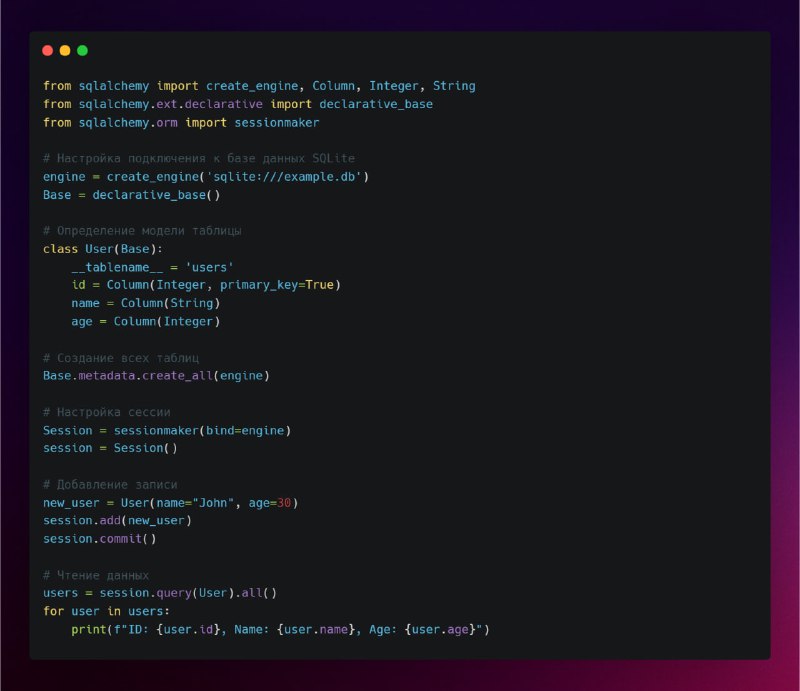This screenshot has height=691, width=800.
Task: Click the for user in users: line
Action: click(x=106, y=611)
